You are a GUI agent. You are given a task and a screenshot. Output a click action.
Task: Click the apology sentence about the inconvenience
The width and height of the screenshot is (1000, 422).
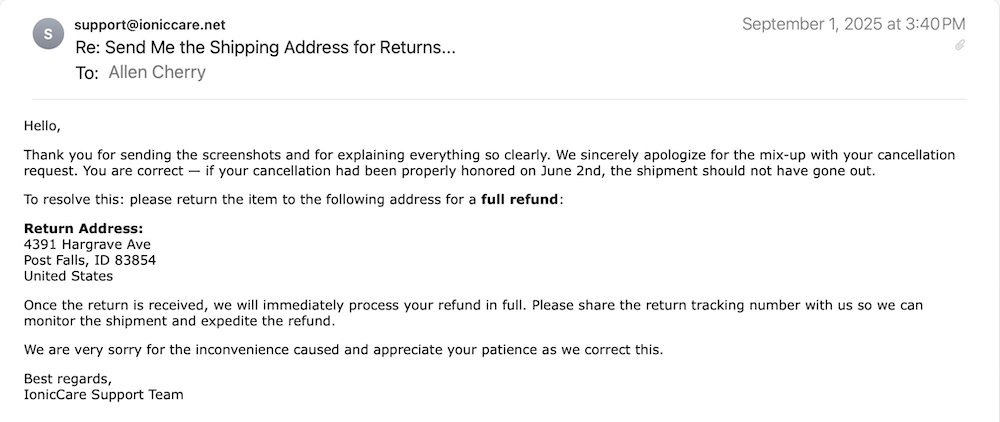click(343, 350)
